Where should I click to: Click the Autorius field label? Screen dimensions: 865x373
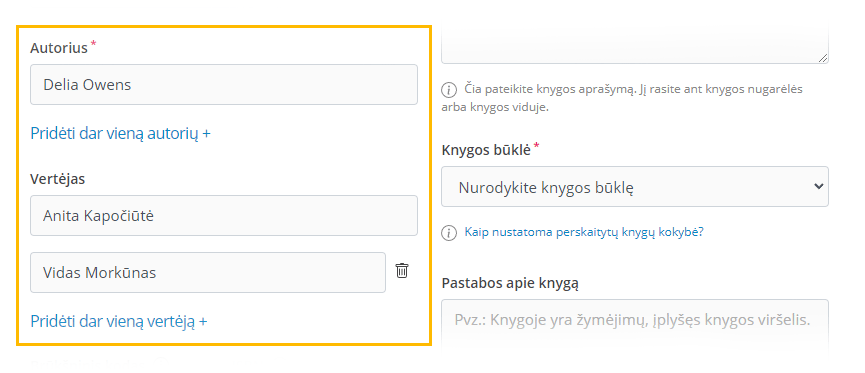coord(59,48)
